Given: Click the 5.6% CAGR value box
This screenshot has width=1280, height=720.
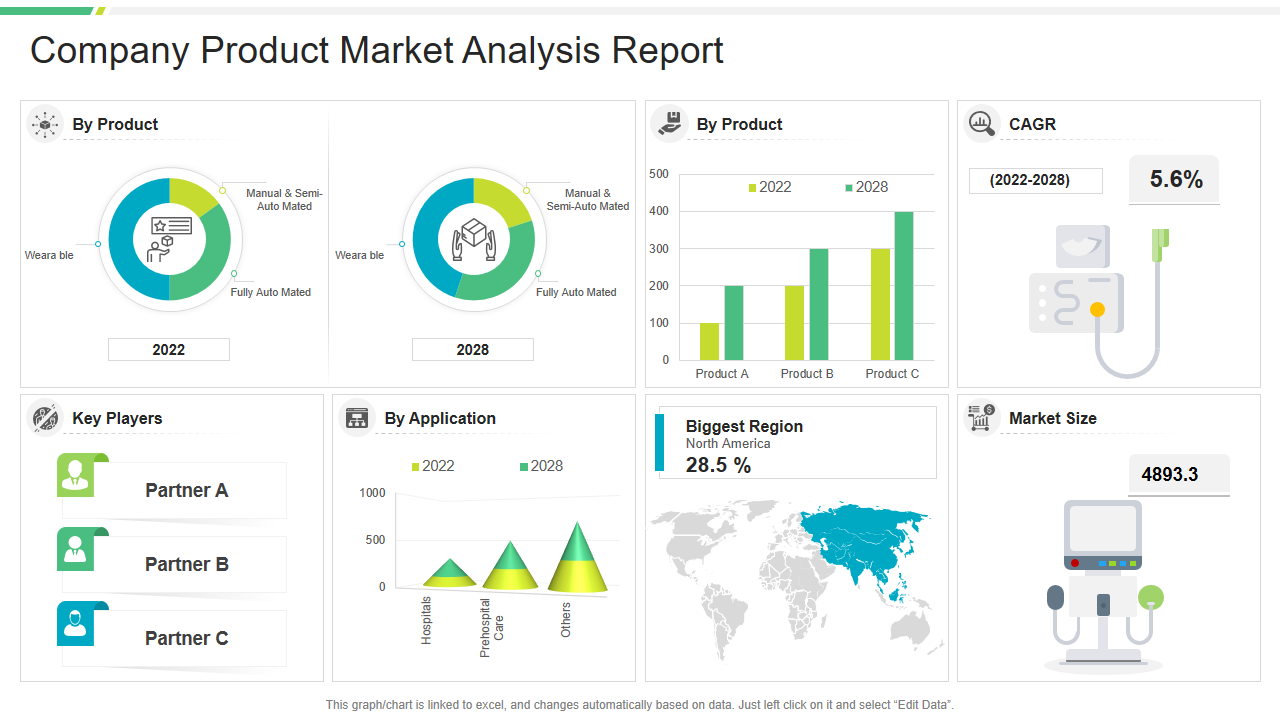Looking at the screenshot, I should click(x=1175, y=180).
